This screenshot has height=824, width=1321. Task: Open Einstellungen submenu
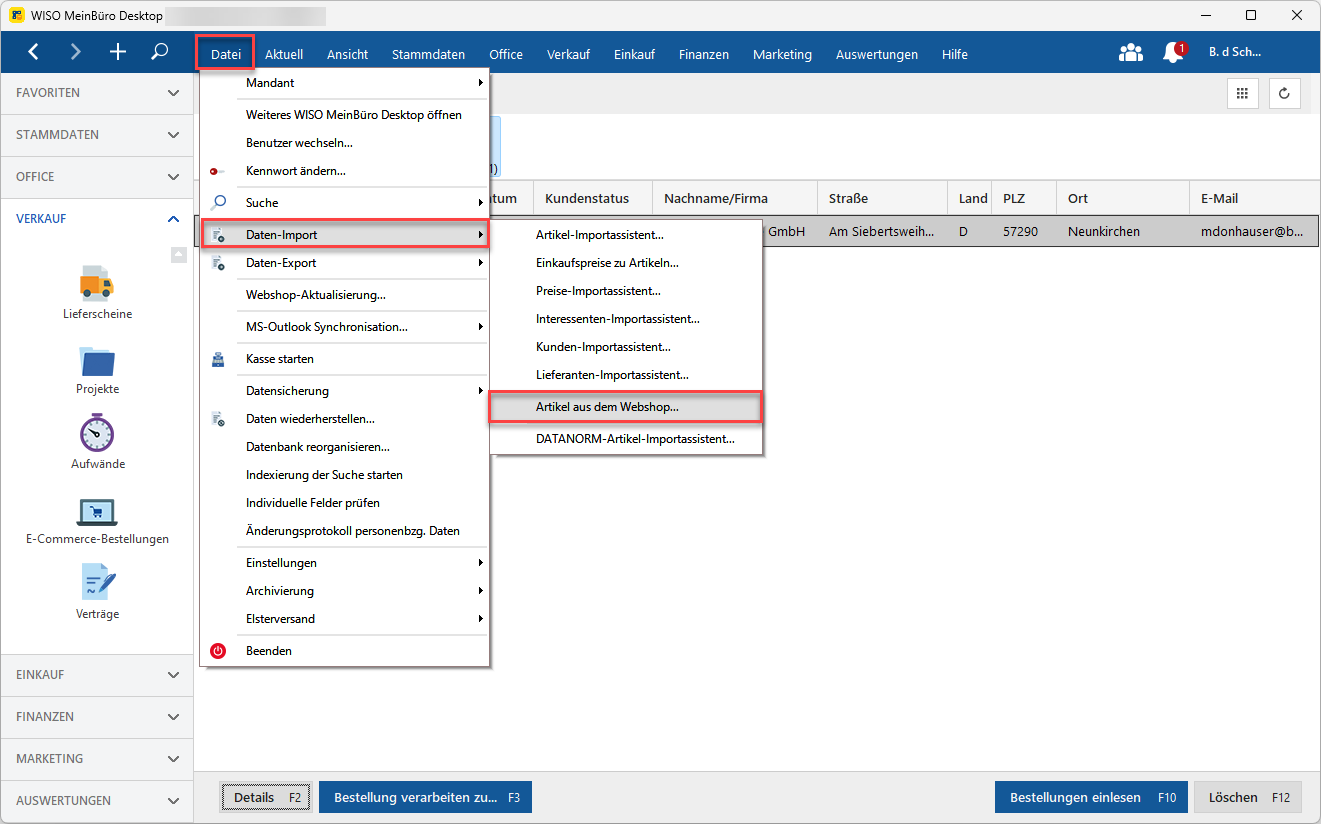[x=345, y=563]
